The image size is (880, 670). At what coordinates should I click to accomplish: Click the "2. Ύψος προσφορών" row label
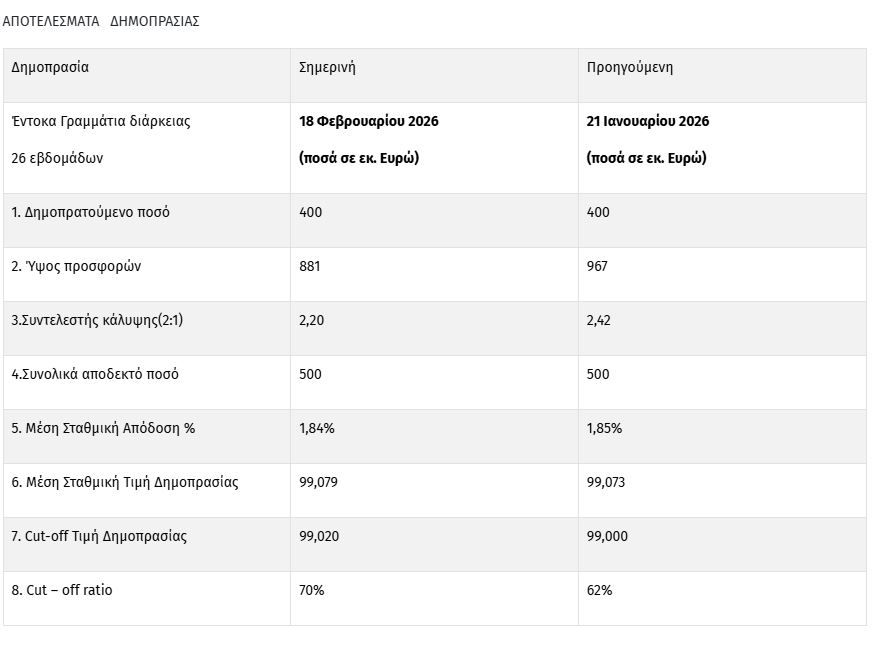pyautogui.click(x=77, y=266)
